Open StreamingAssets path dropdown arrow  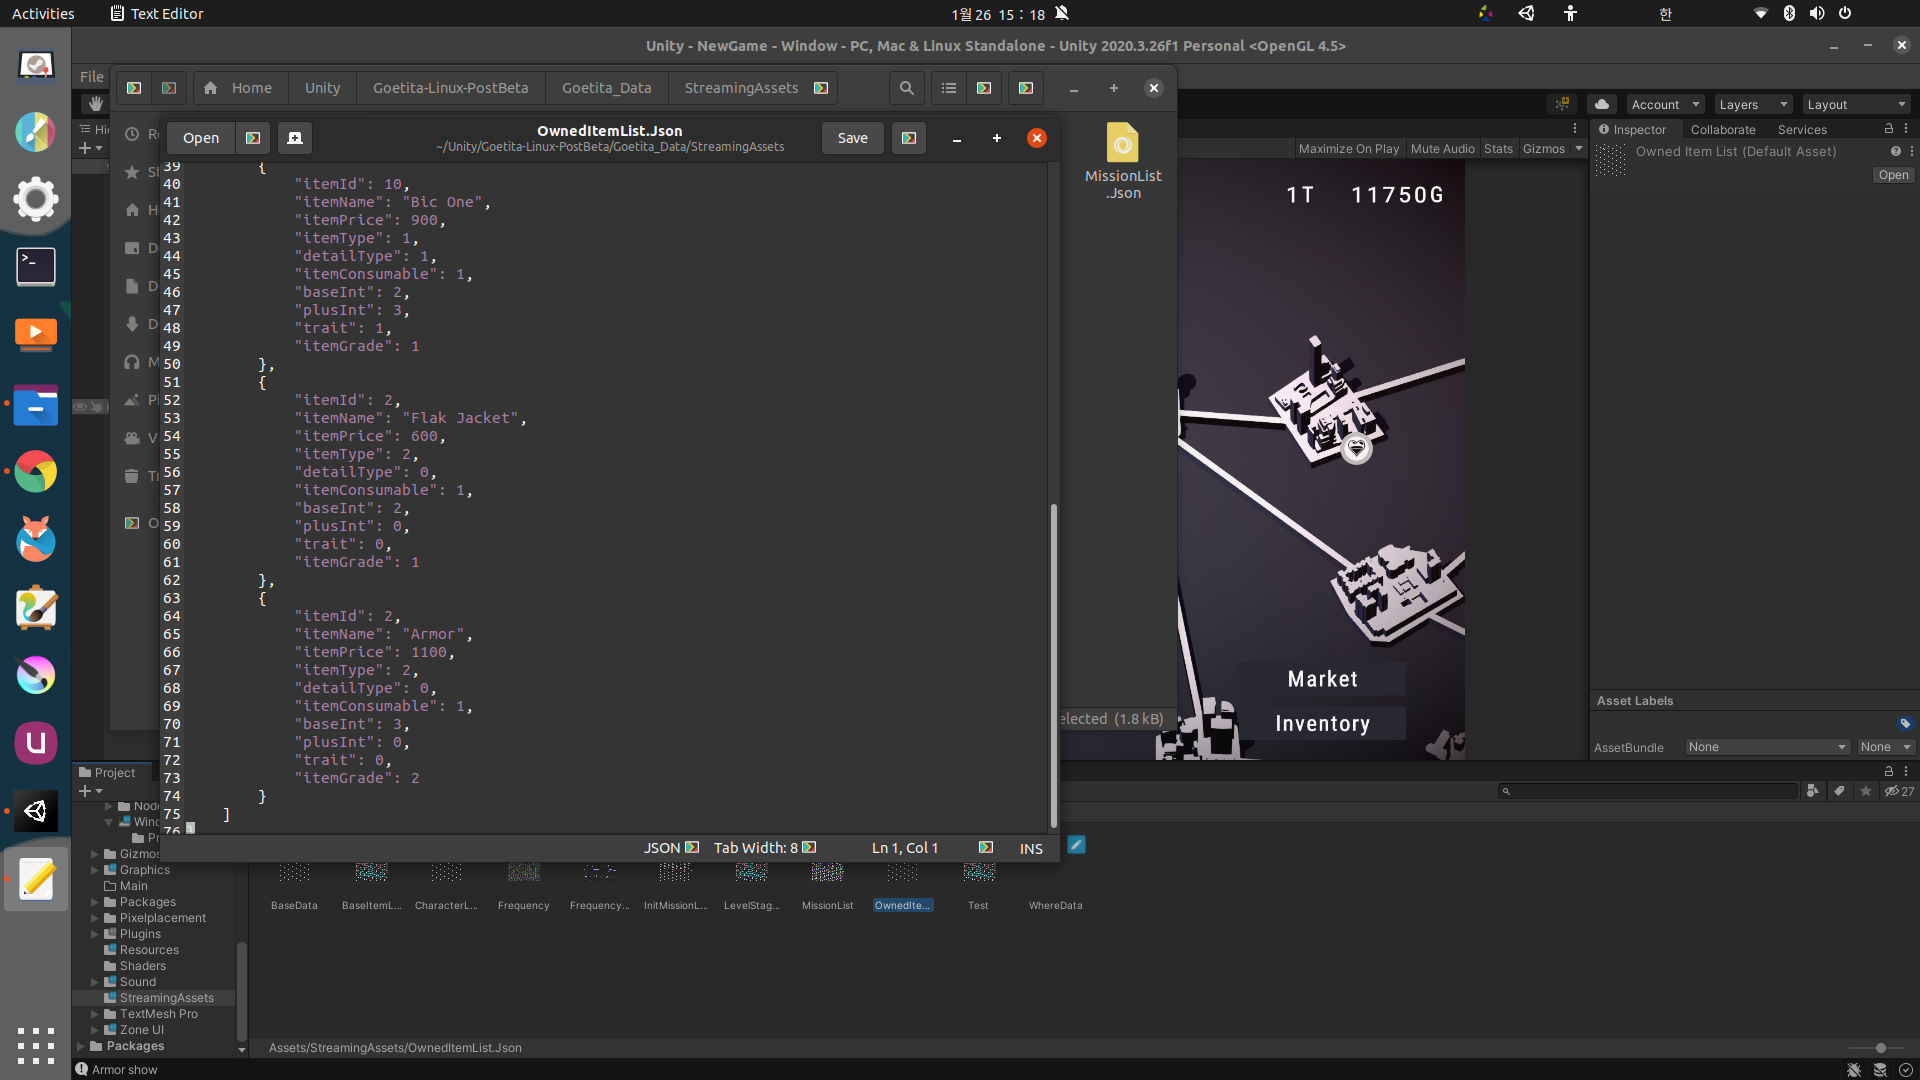[821, 88]
